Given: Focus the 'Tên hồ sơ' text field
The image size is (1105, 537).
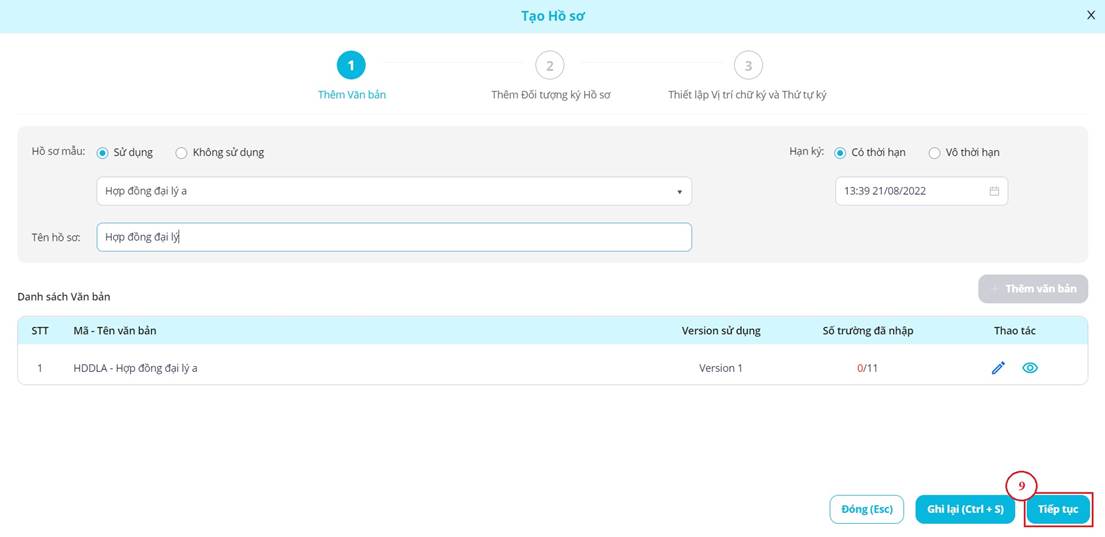Looking at the screenshot, I should [393, 237].
